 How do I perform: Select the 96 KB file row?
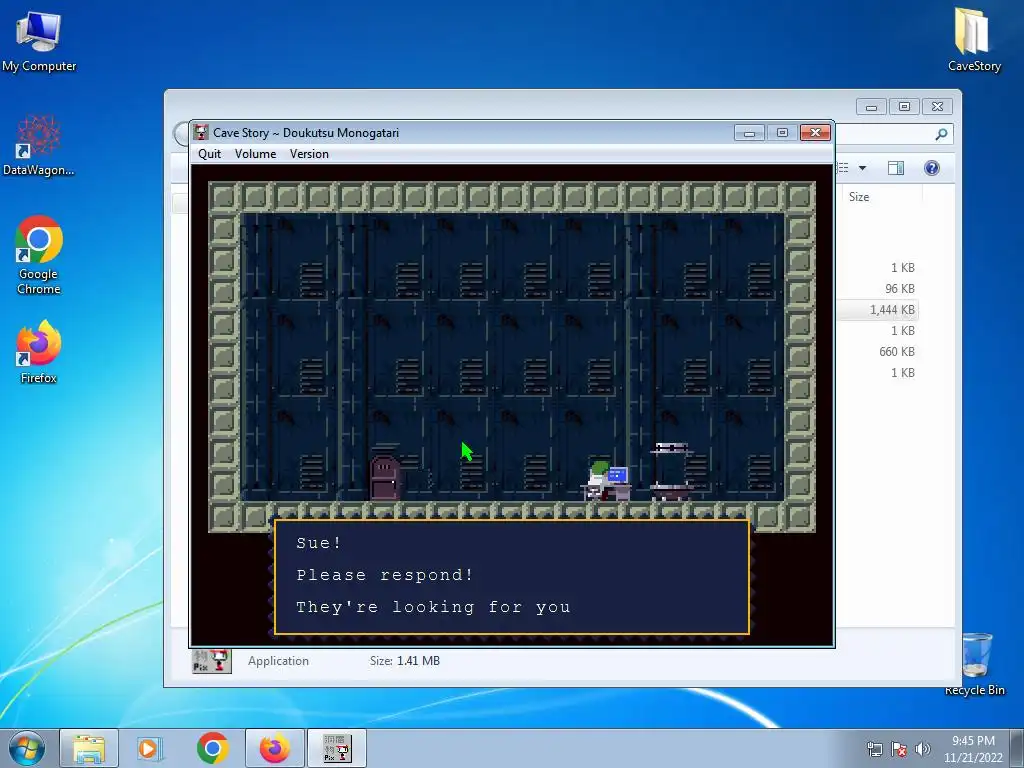point(877,289)
